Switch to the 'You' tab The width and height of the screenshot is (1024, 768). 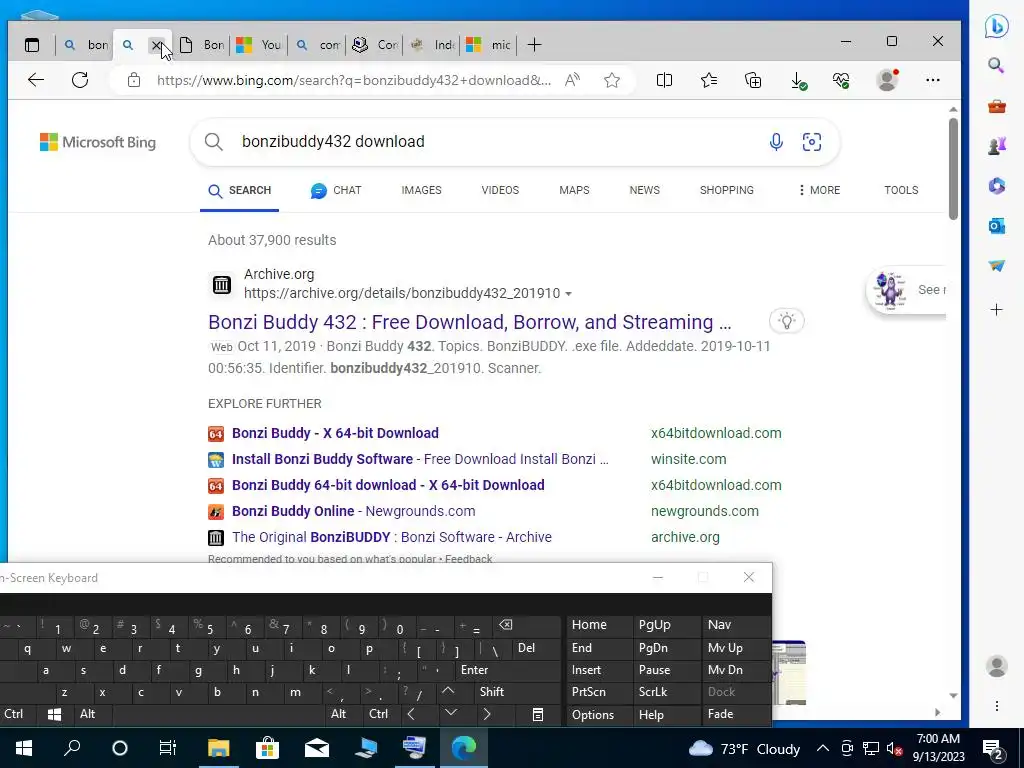(259, 45)
